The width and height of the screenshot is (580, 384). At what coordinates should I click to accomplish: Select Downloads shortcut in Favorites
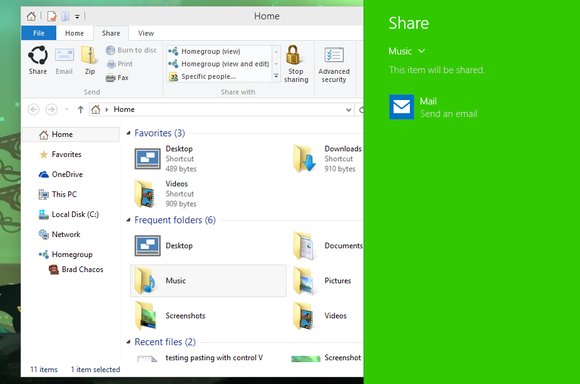tap(327, 159)
